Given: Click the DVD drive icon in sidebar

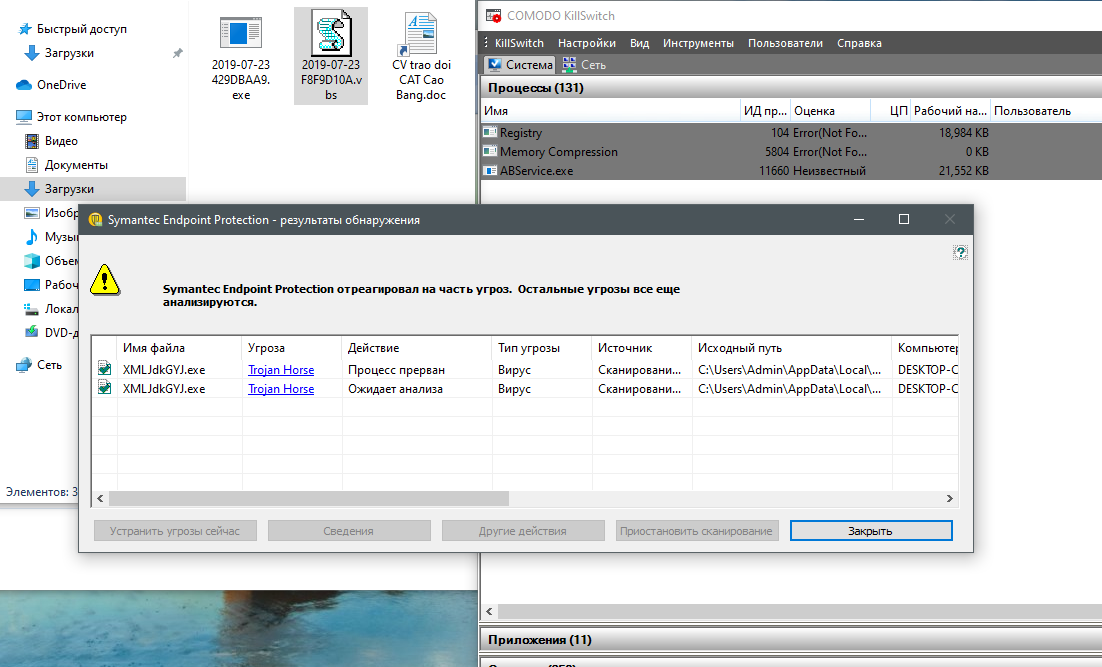Looking at the screenshot, I should [x=32, y=332].
